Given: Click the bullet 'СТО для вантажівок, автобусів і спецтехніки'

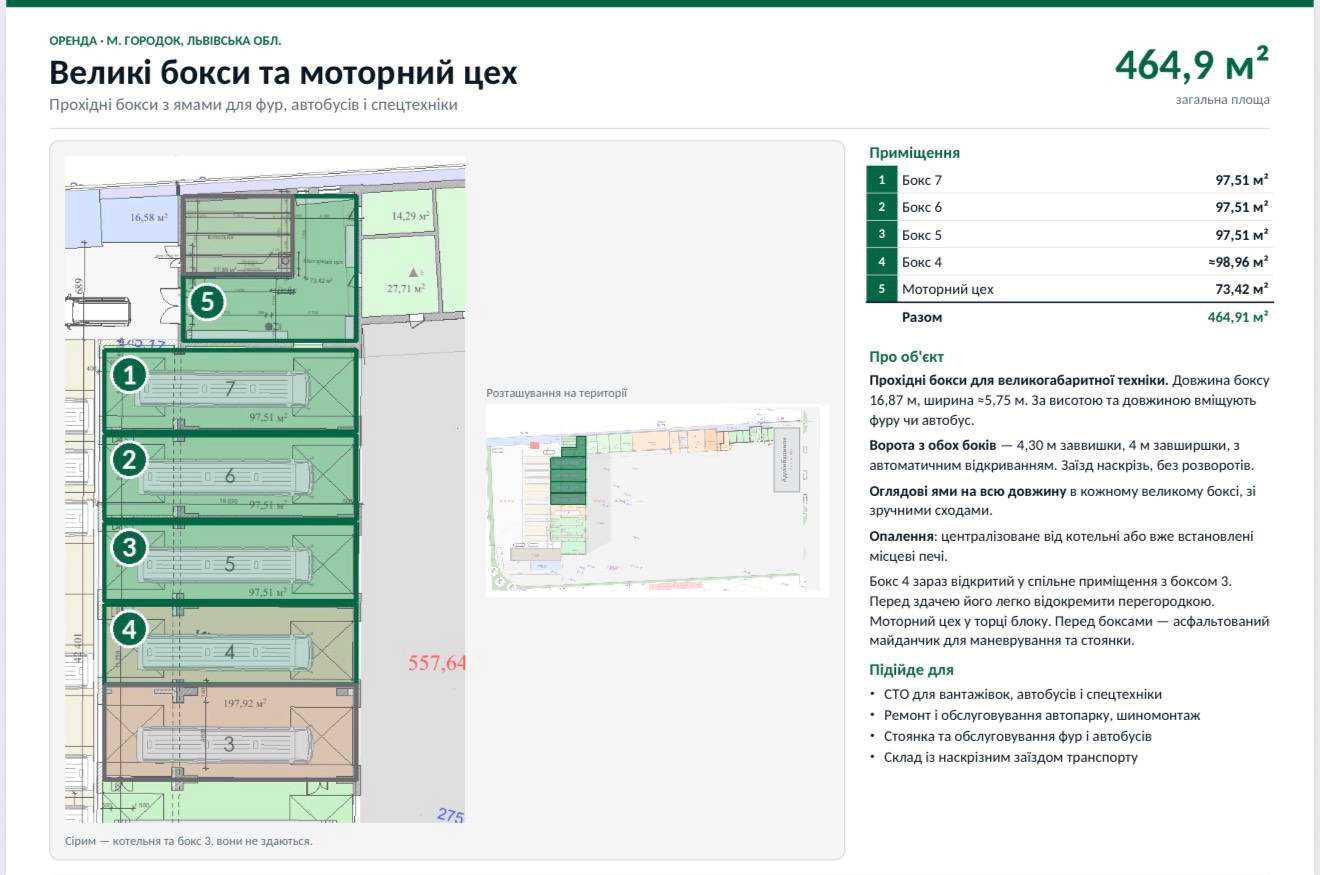Looking at the screenshot, I should click(x=1022, y=694).
